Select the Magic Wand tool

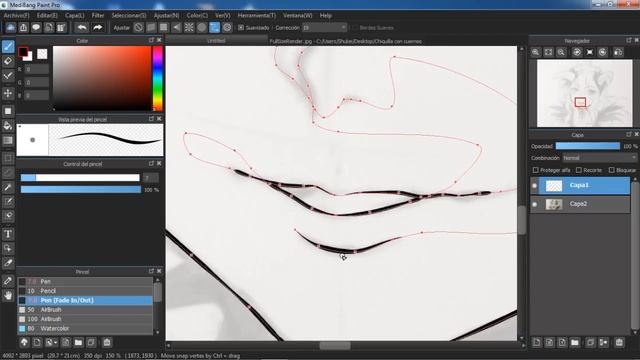click(x=8, y=187)
